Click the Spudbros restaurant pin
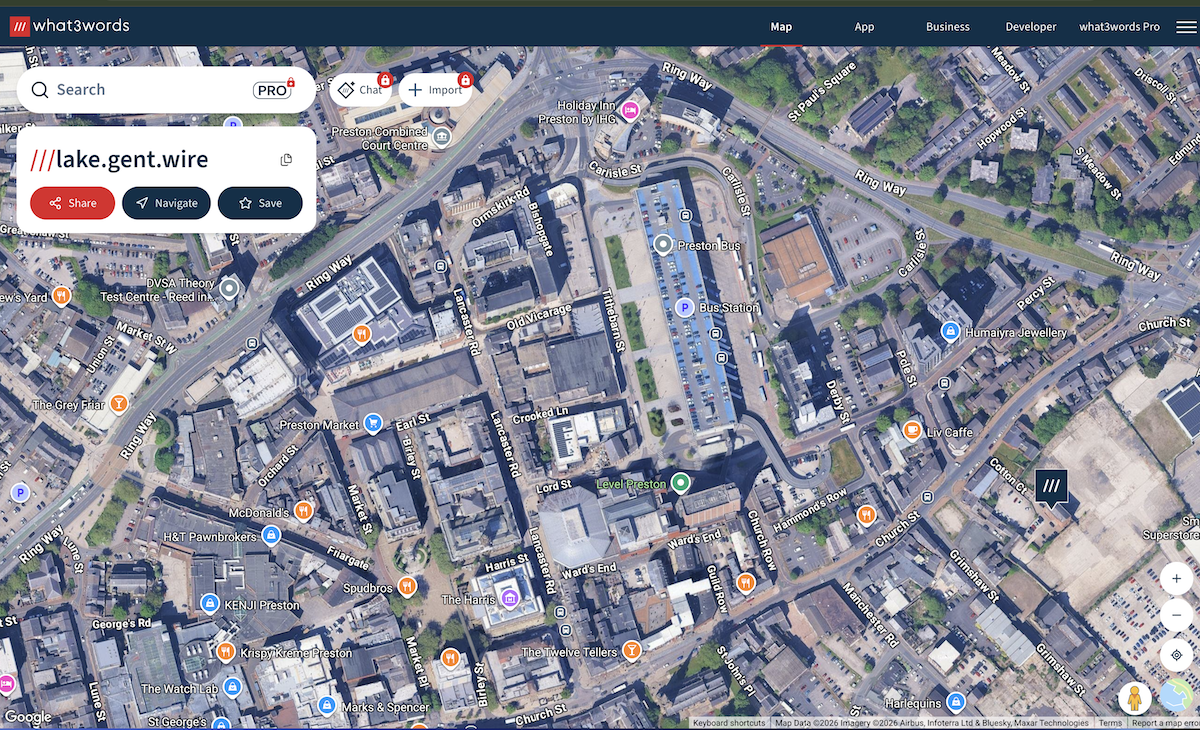The image size is (1200, 730). click(406, 586)
